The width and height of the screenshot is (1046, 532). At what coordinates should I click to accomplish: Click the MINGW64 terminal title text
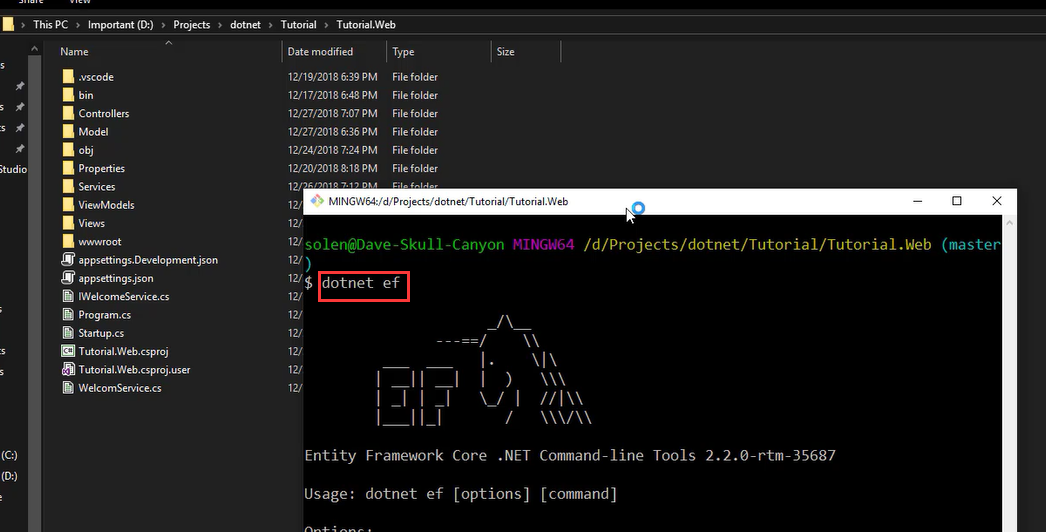point(448,201)
